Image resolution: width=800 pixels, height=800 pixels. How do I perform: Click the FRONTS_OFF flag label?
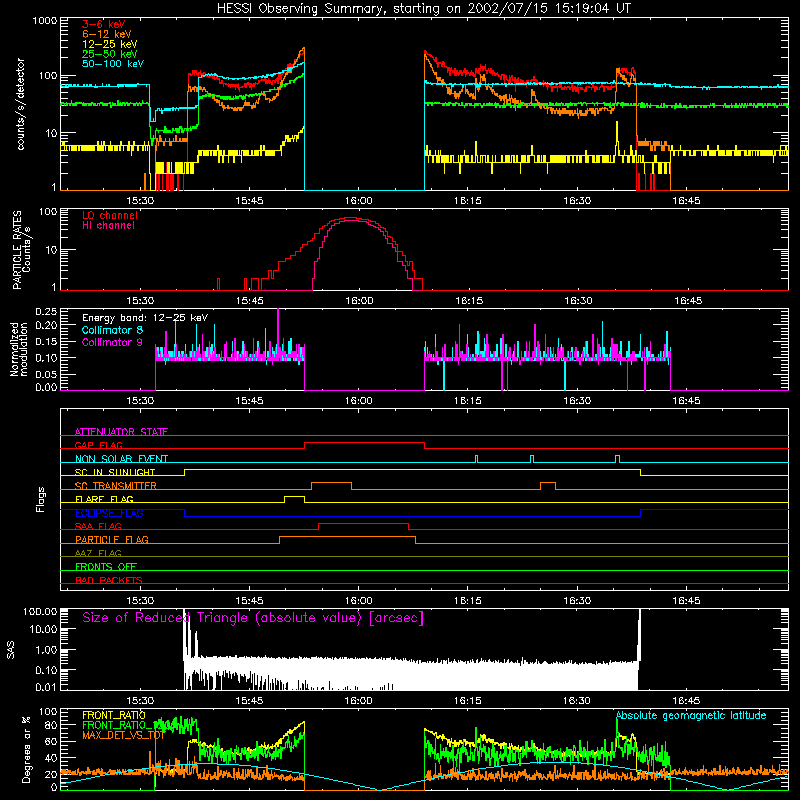(106, 567)
